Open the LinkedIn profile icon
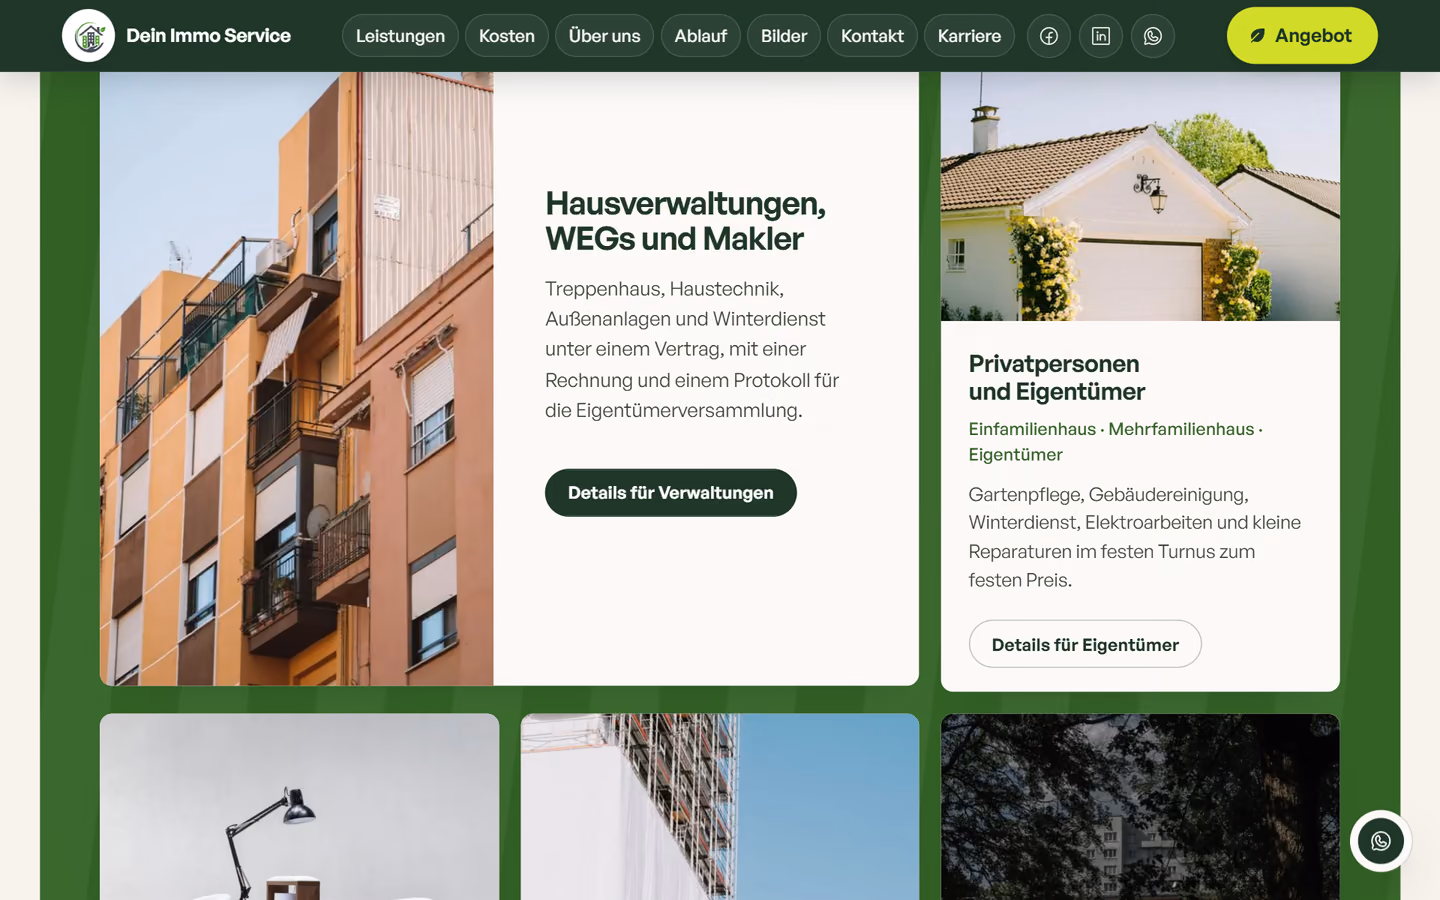The height and width of the screenshot is (900, 1440). 1101,36
